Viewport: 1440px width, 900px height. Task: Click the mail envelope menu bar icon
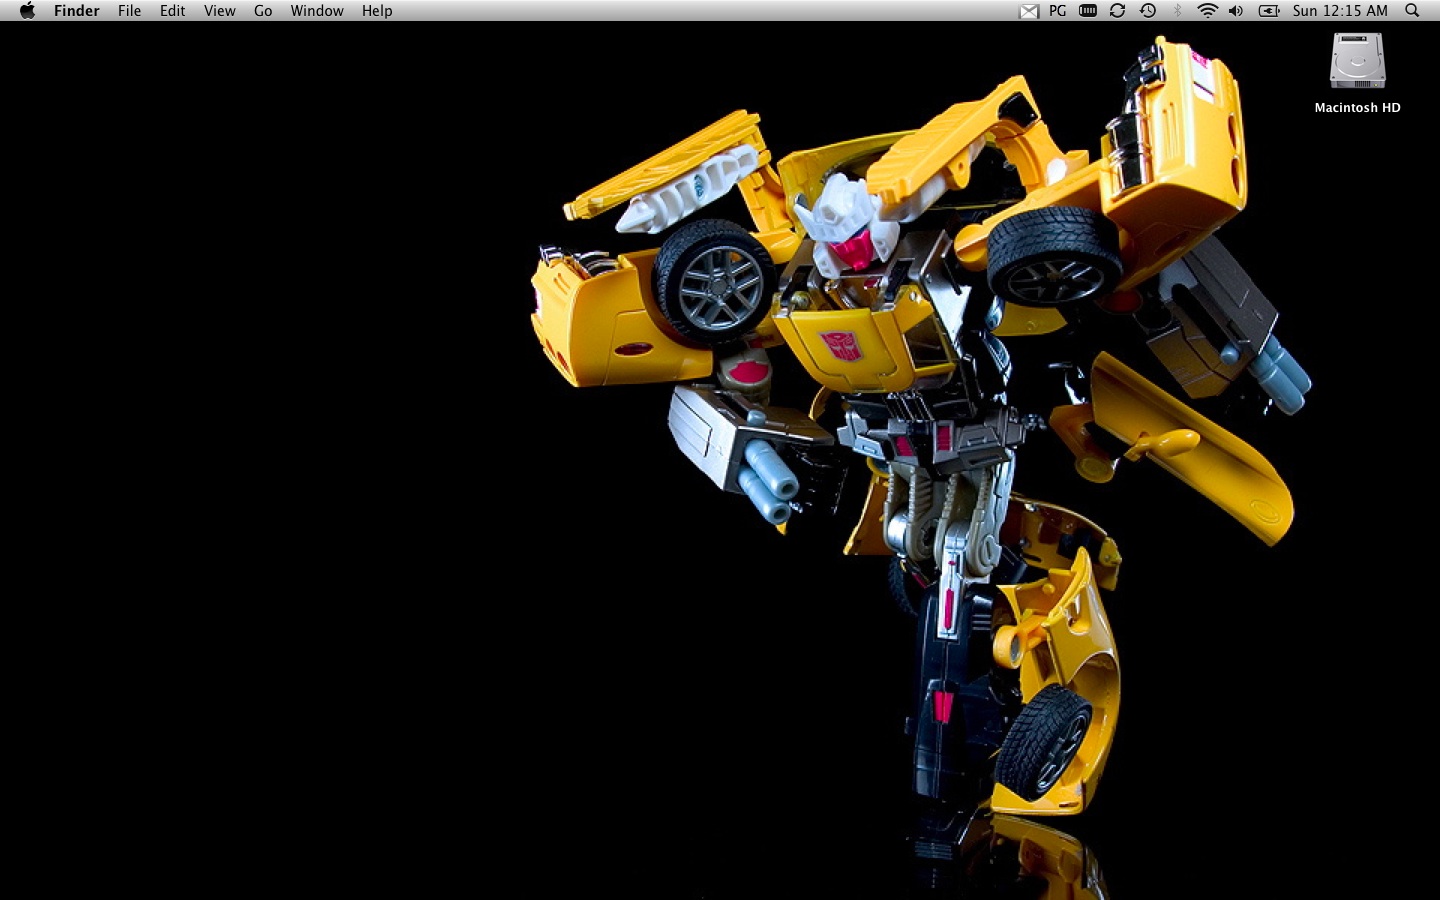(1029, 11)
